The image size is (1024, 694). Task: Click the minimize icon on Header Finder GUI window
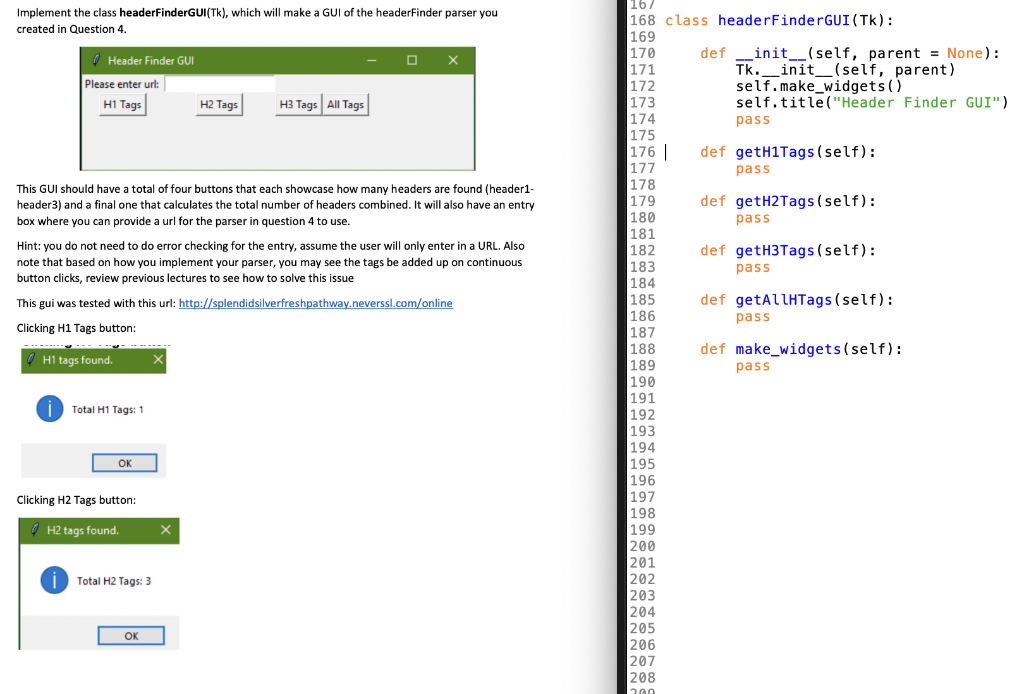[x=372, y=61]
